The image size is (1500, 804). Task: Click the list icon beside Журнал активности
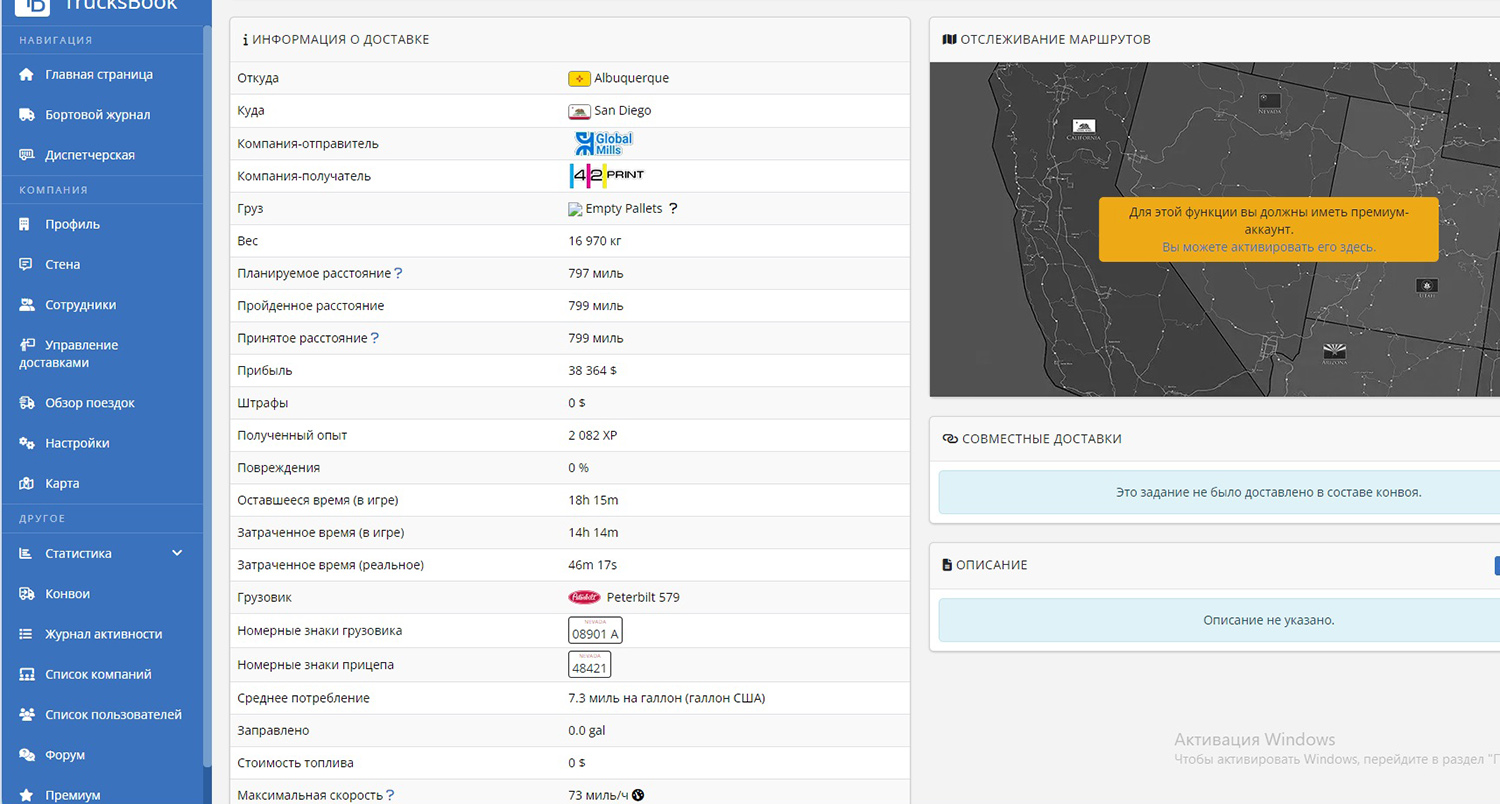click(x=26, y=634)
